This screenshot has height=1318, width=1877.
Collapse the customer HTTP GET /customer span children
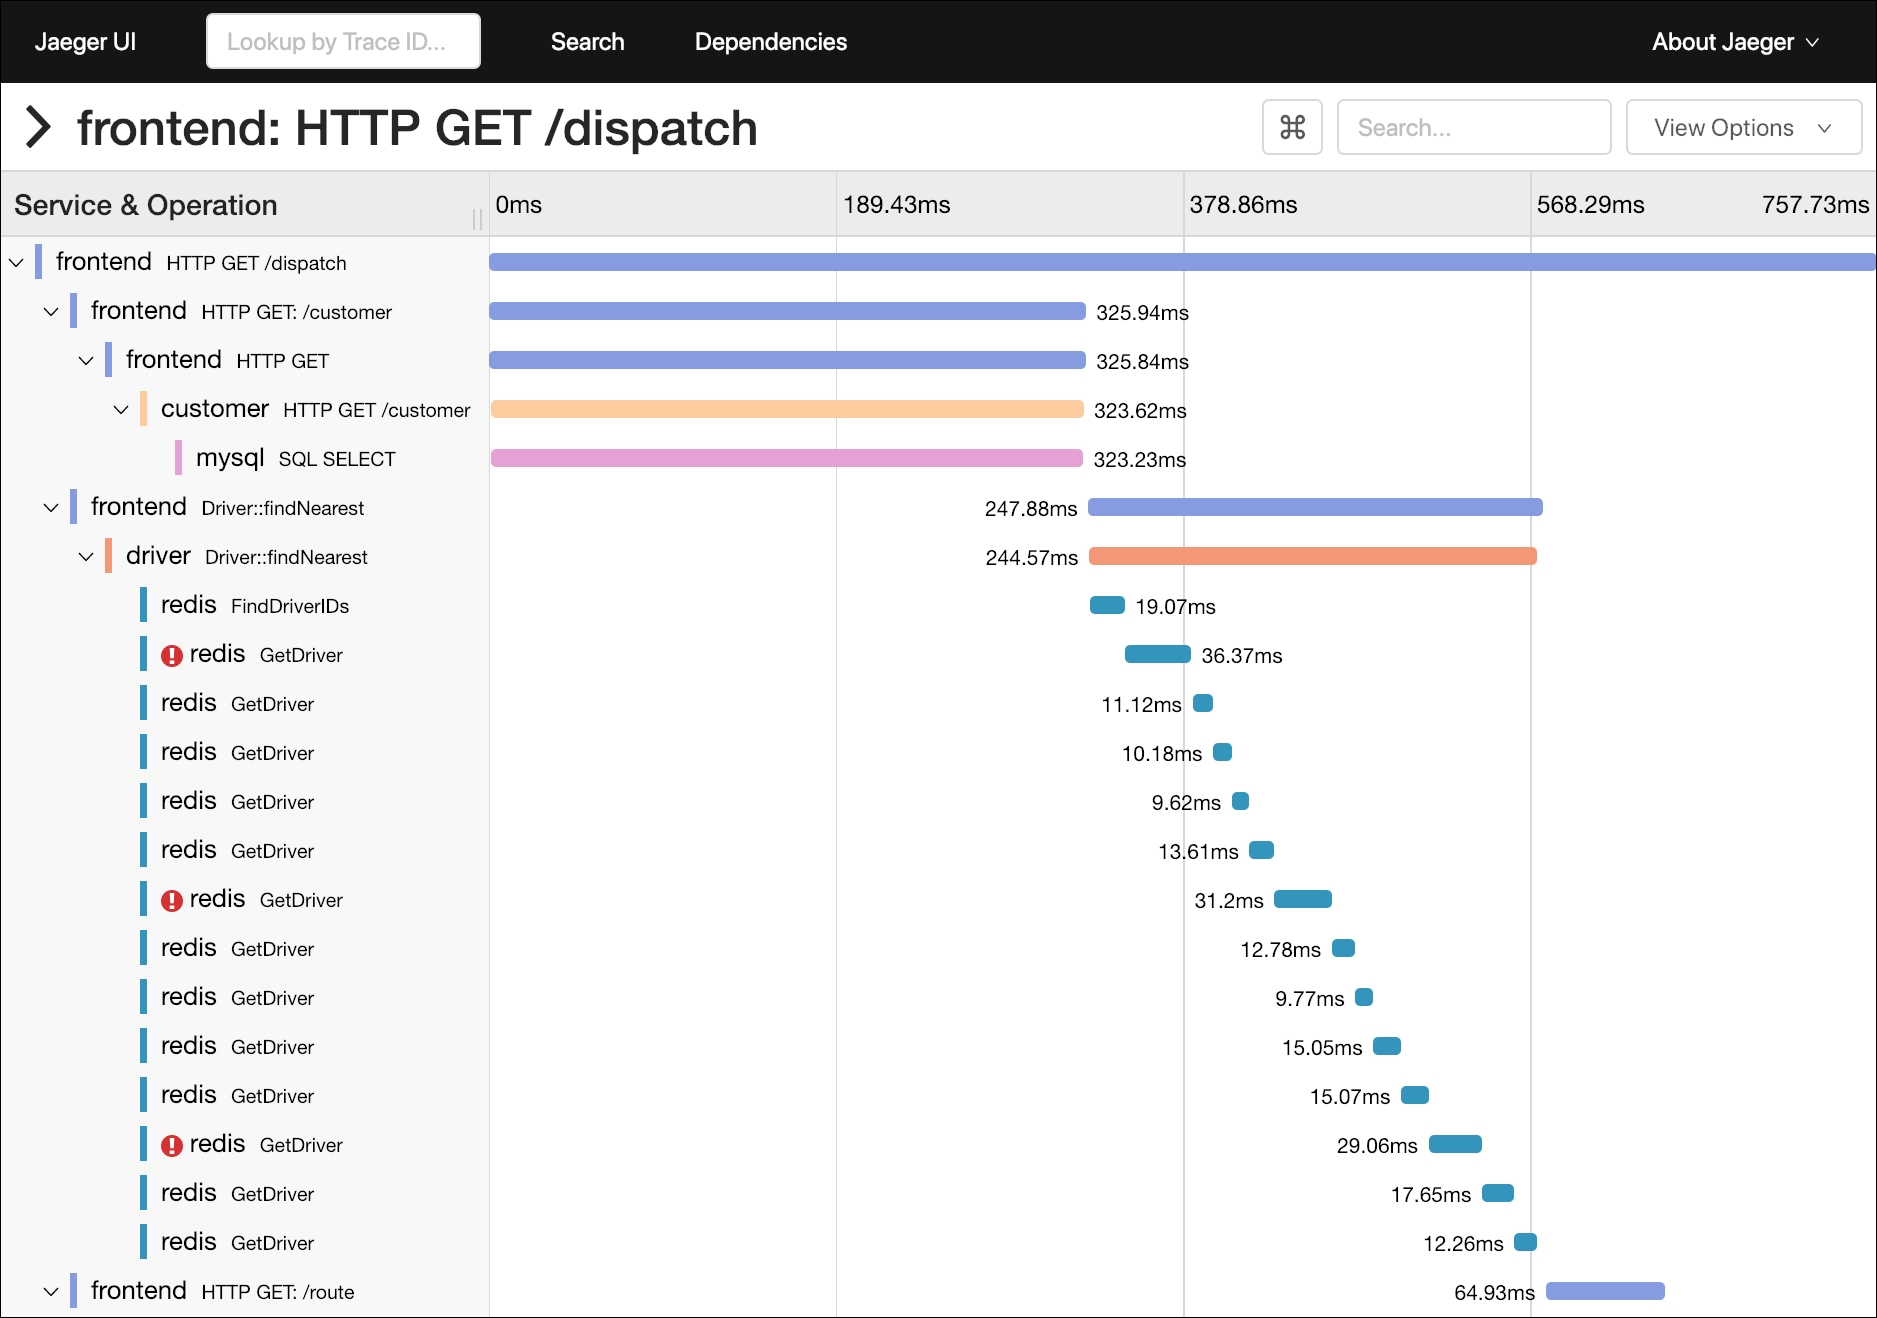[120, 409]
